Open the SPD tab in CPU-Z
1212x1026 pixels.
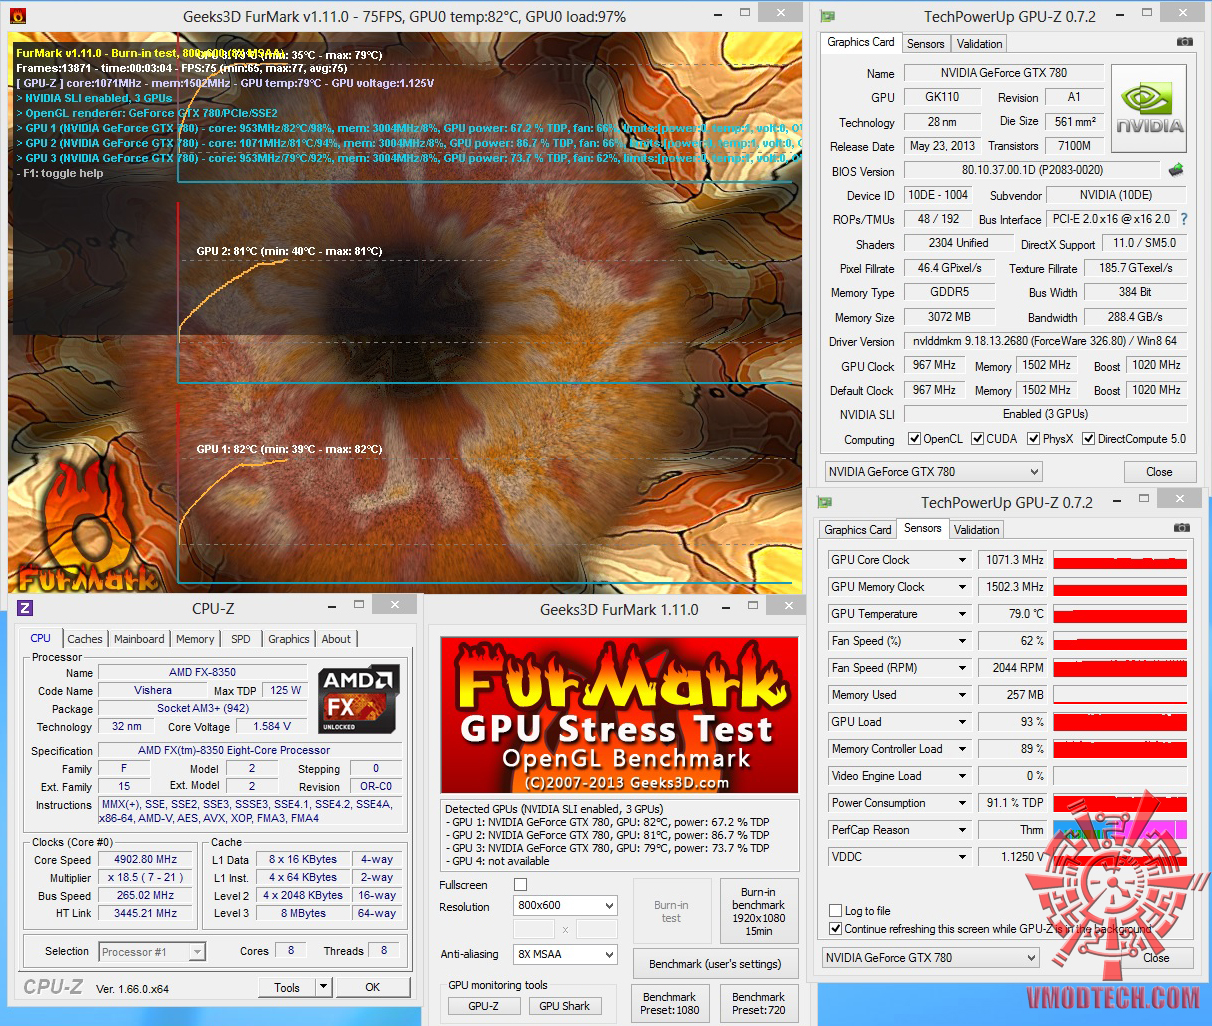tap(241, 639)
